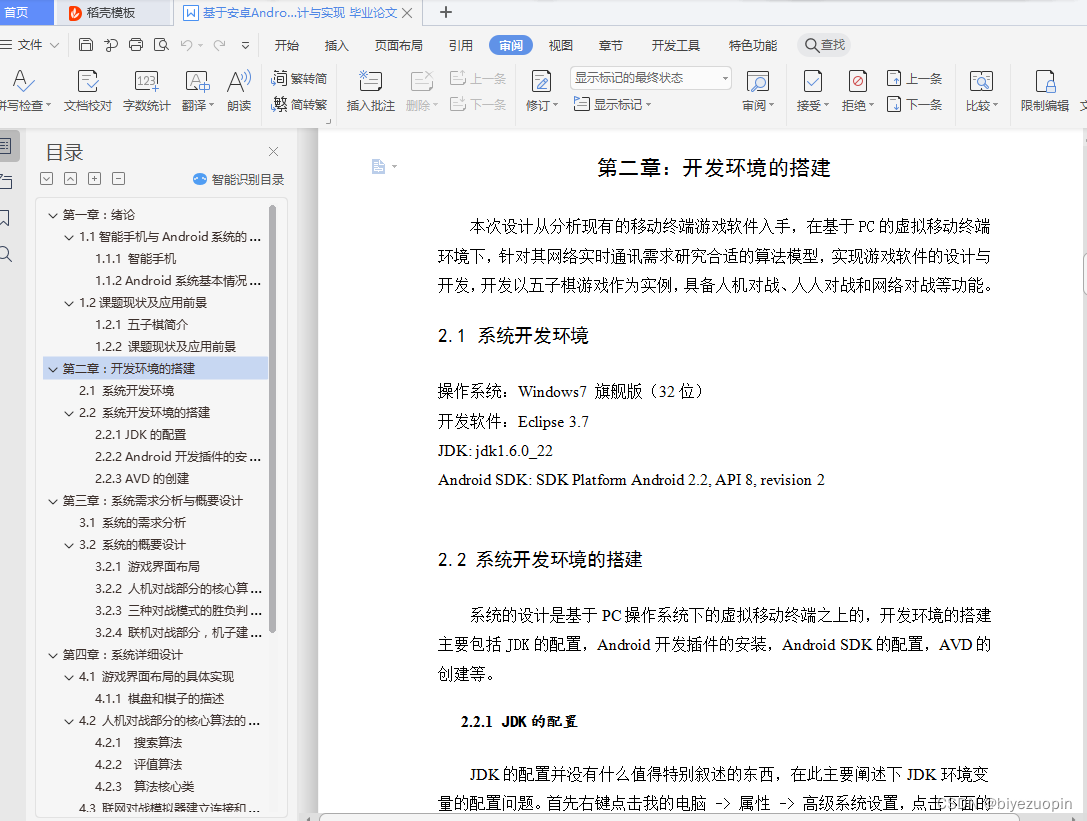Close the 毕业论文 document tab

click(x=407, y=12)
